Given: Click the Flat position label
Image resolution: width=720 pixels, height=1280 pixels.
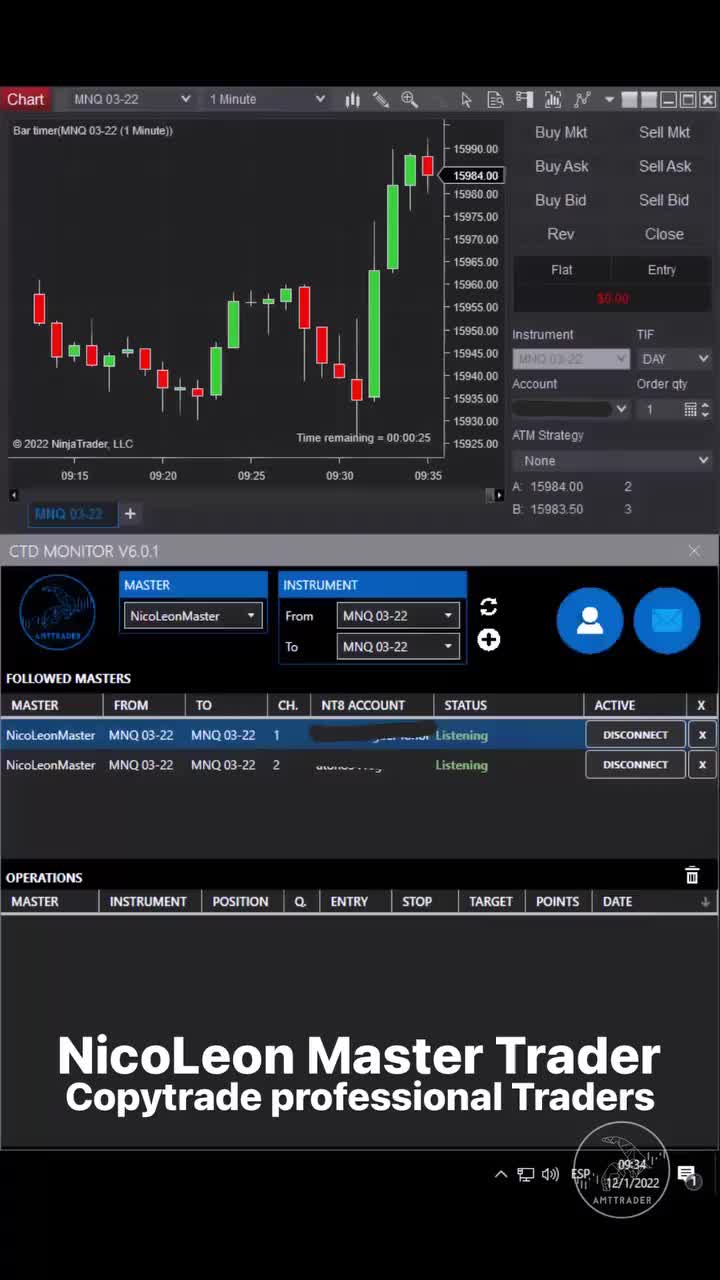Looking at the screenshot, I should tap(562, 270).
